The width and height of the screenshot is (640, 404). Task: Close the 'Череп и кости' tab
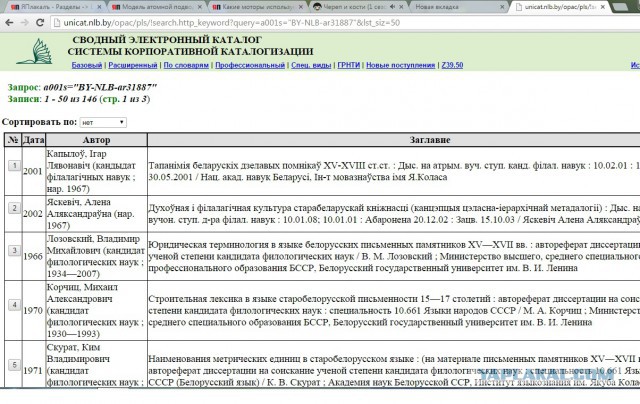click(x=401, y=7)
